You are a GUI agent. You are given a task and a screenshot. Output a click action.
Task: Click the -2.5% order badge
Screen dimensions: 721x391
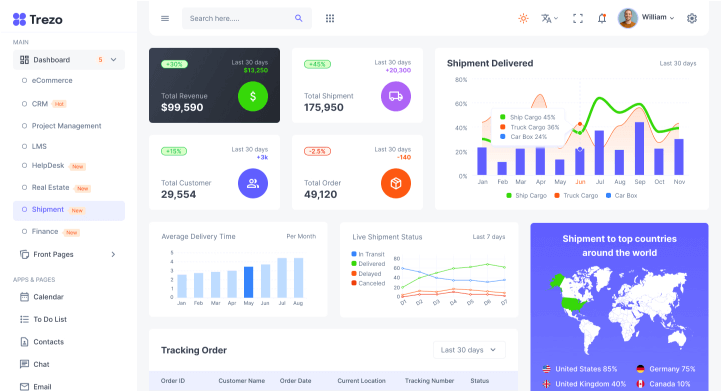tap(317, 151)
